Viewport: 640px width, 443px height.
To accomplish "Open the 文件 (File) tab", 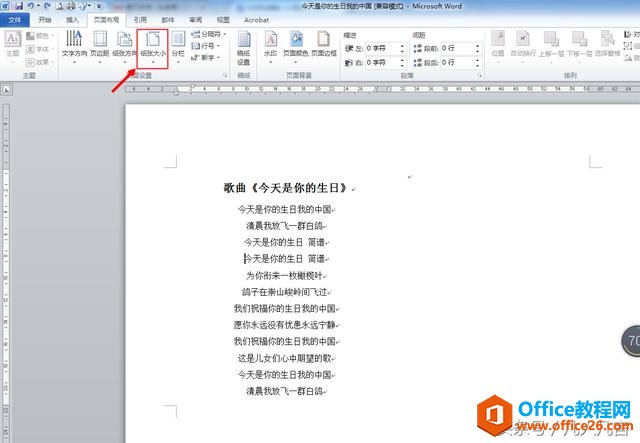I will click(x=14, y=19).
